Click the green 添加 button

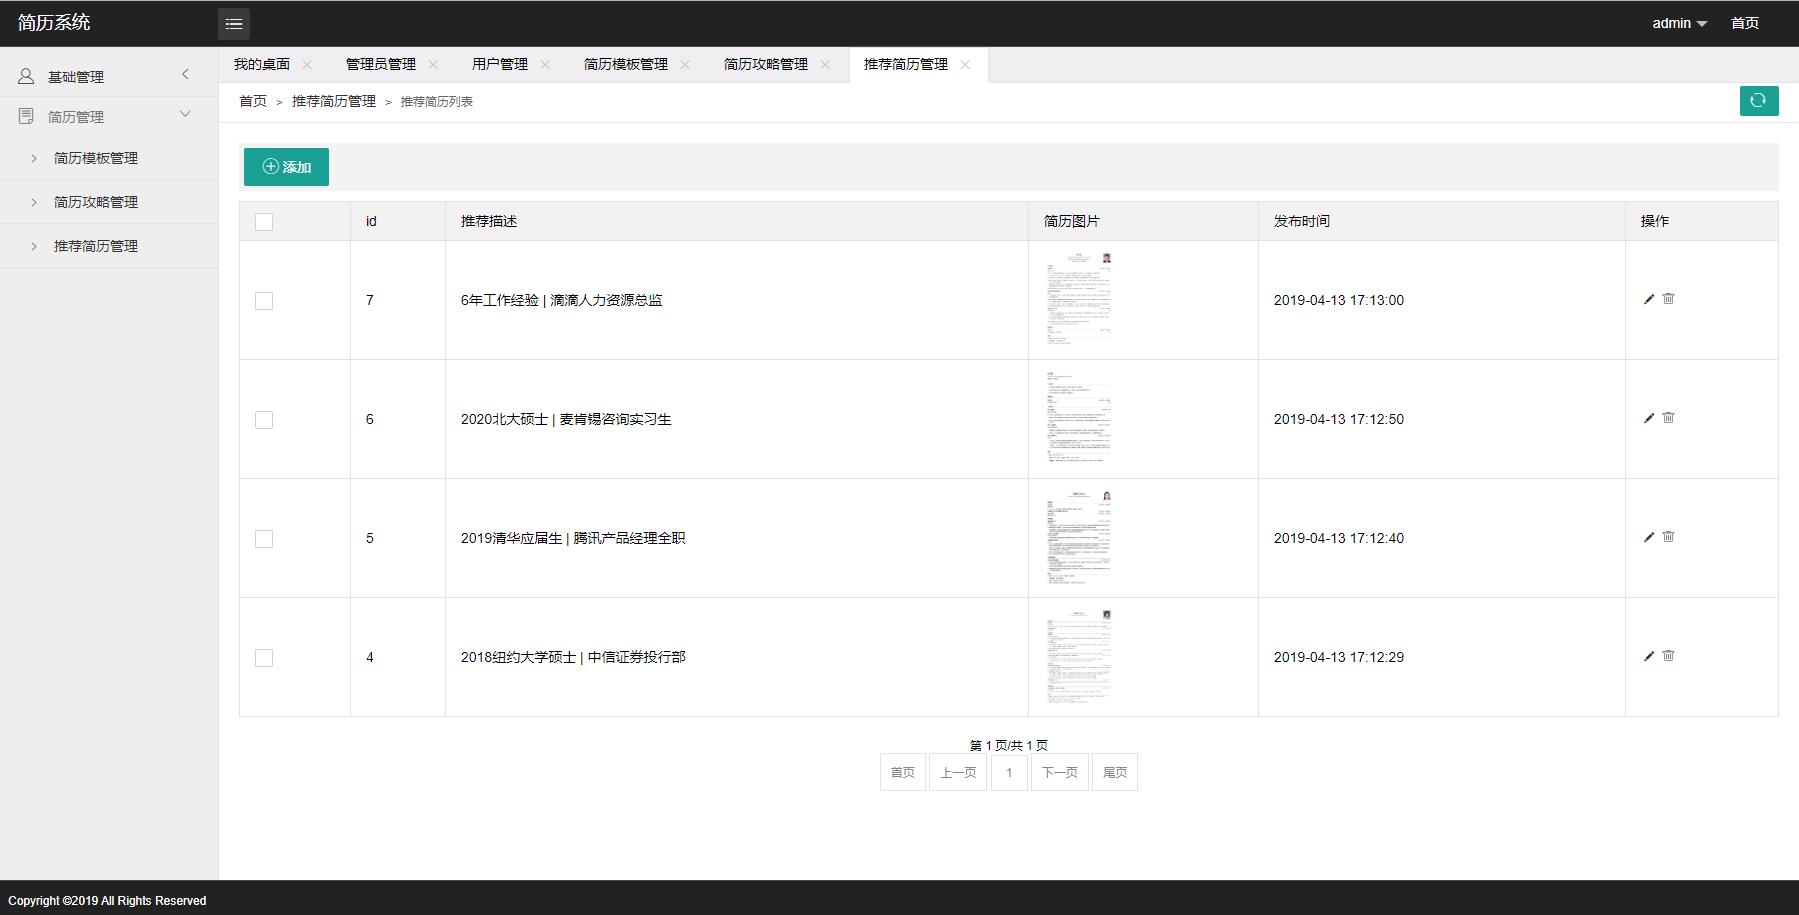286,167
